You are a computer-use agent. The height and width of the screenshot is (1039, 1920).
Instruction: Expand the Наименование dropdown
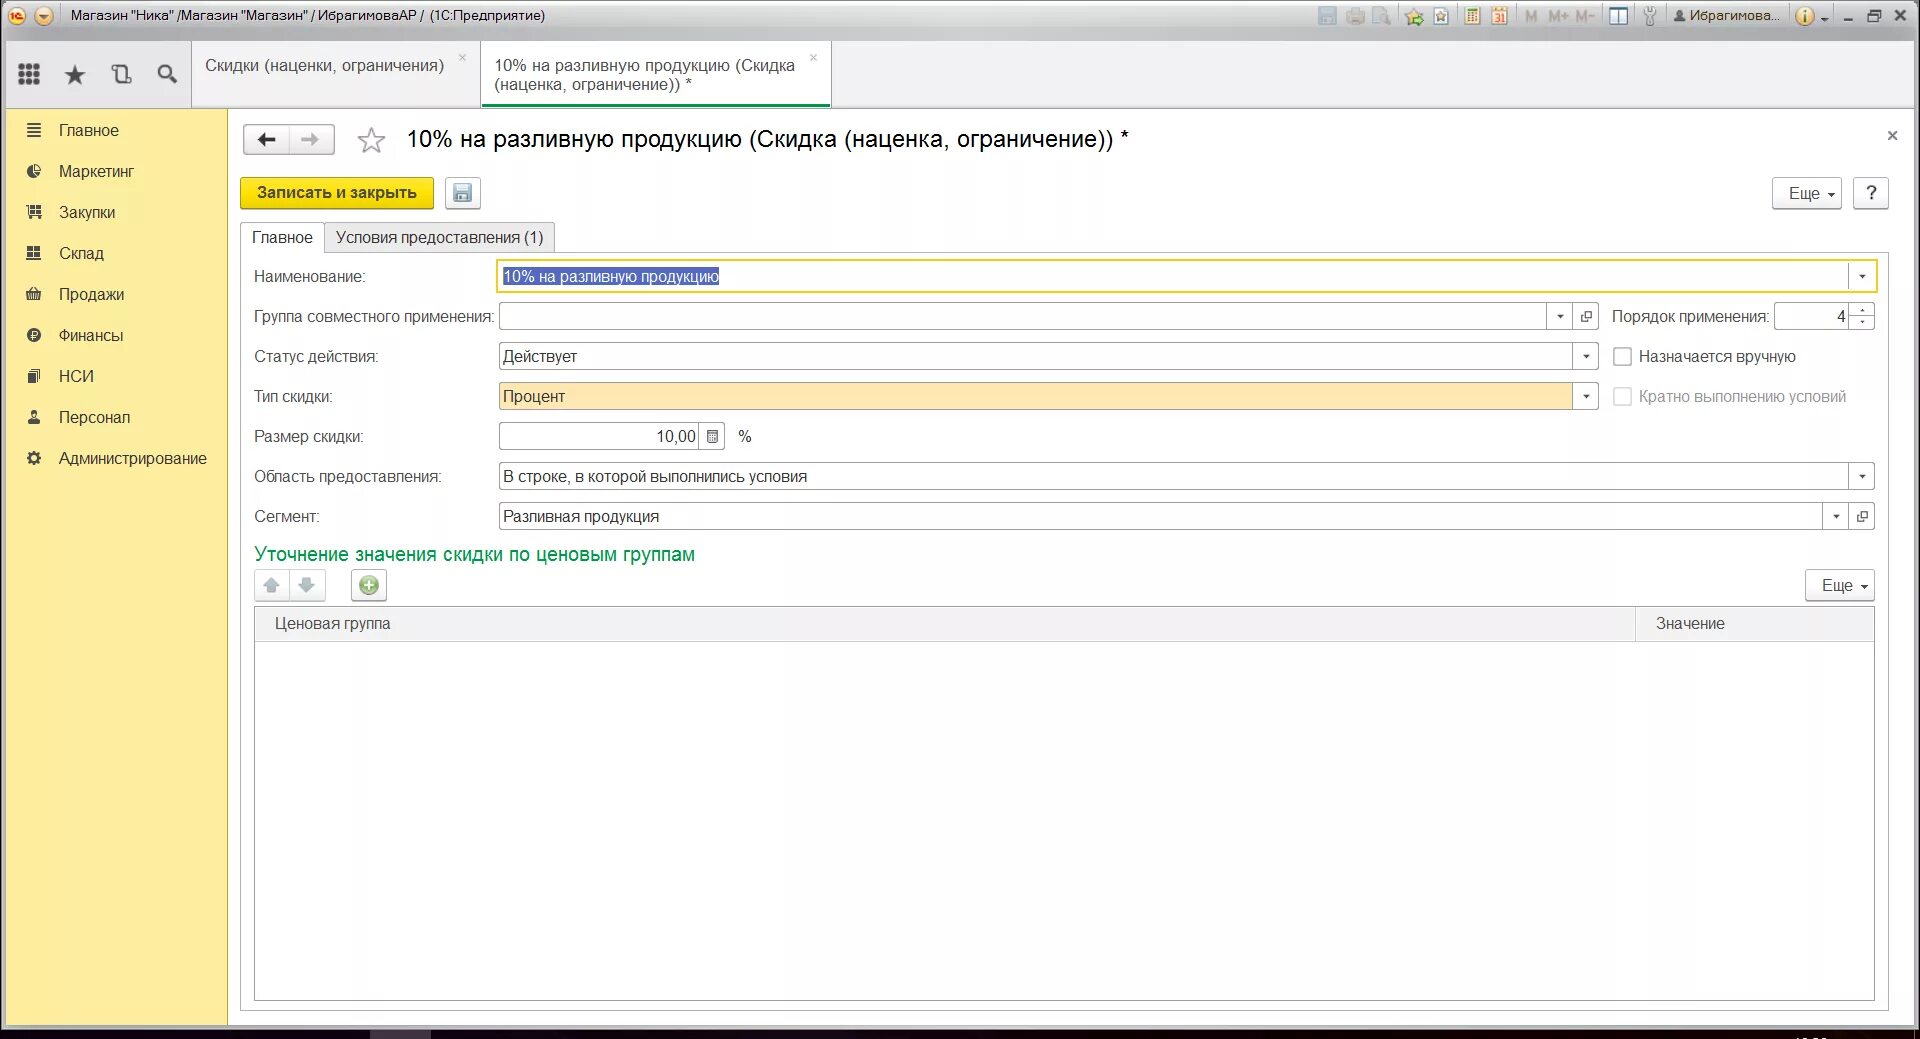point(1862,276)
